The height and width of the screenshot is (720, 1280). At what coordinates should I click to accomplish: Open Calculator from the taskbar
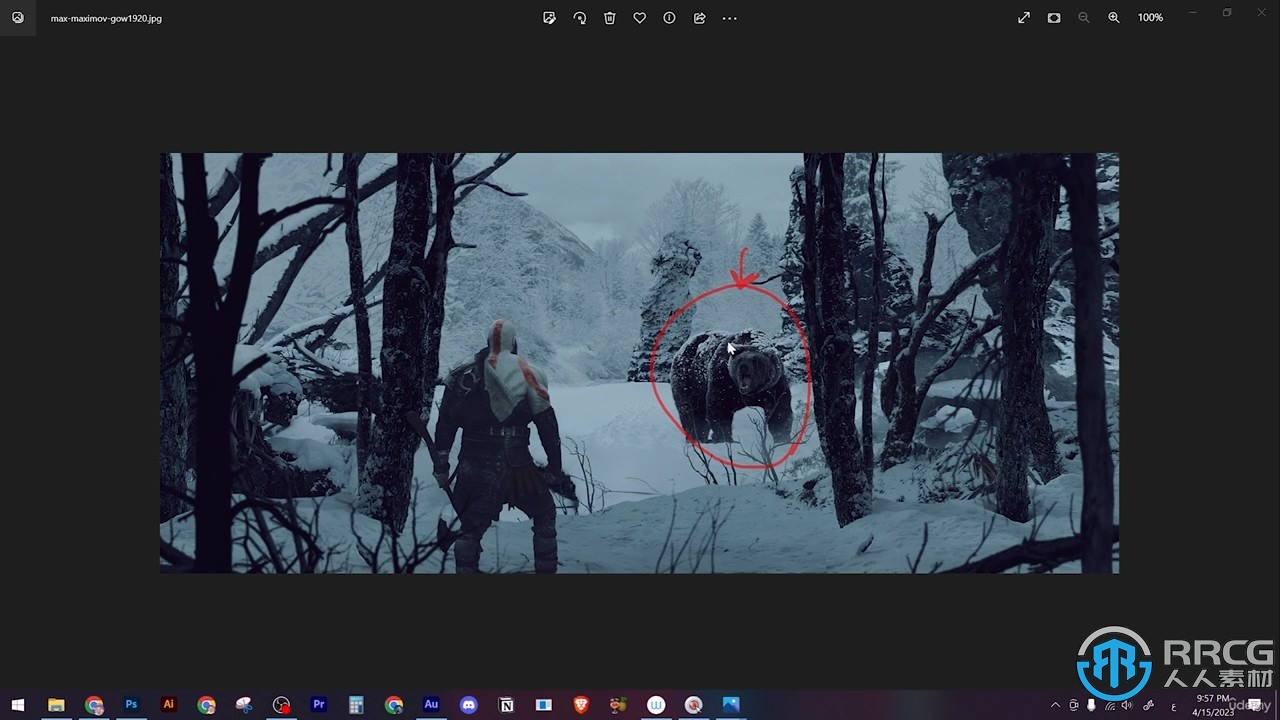click(x=356, y=705)
